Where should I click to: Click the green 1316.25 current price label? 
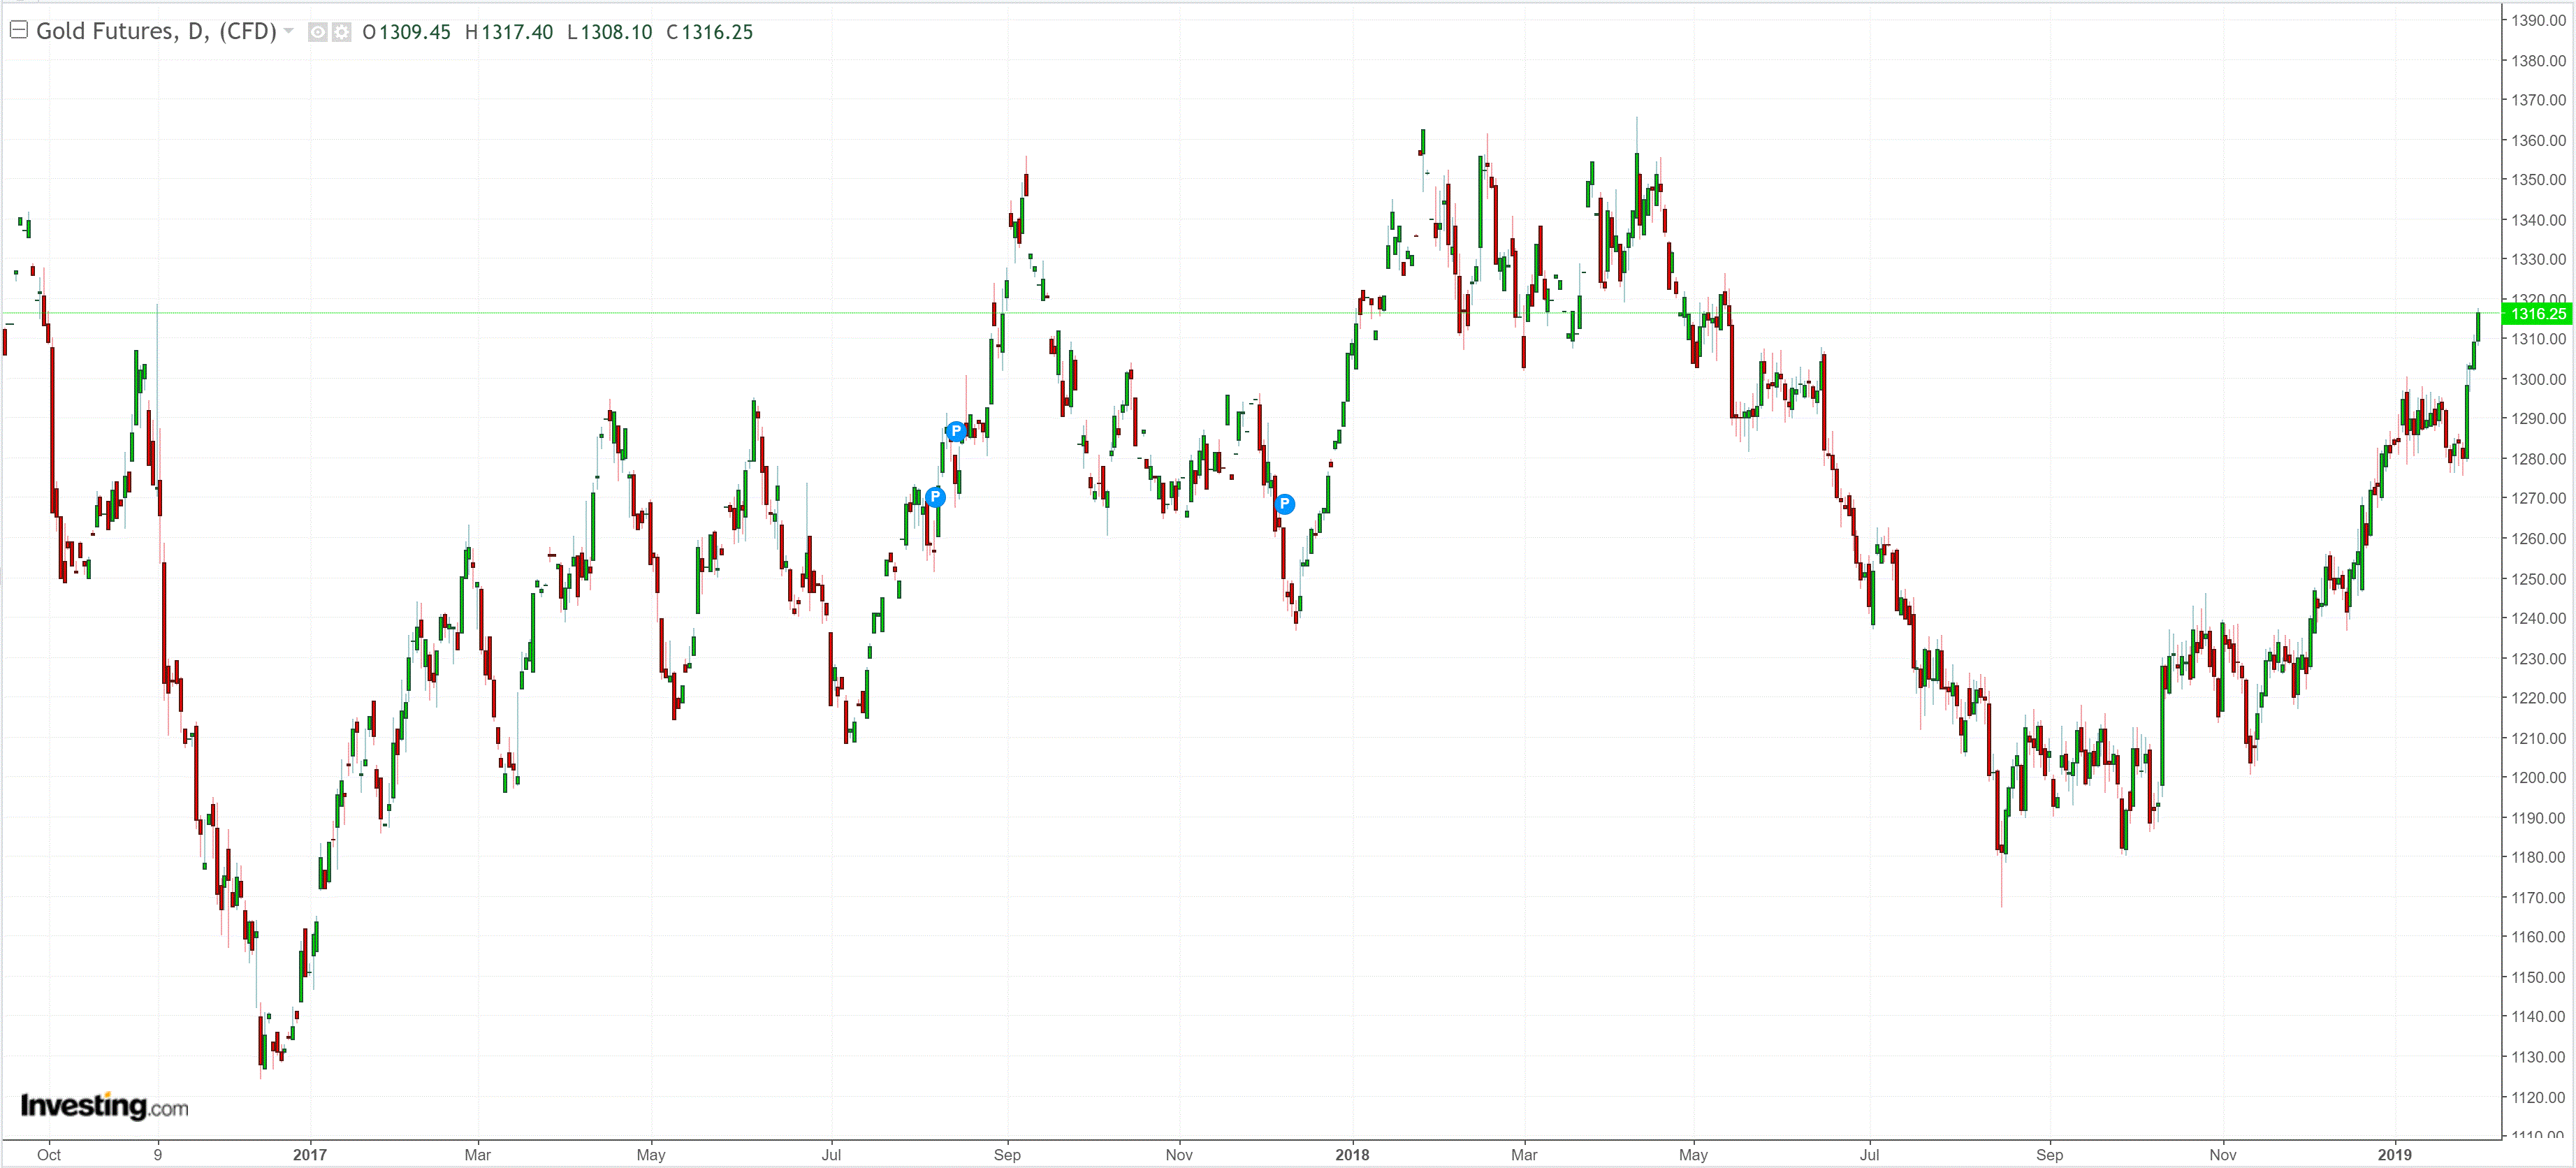pyautogui.click(x=2537, y=314)
